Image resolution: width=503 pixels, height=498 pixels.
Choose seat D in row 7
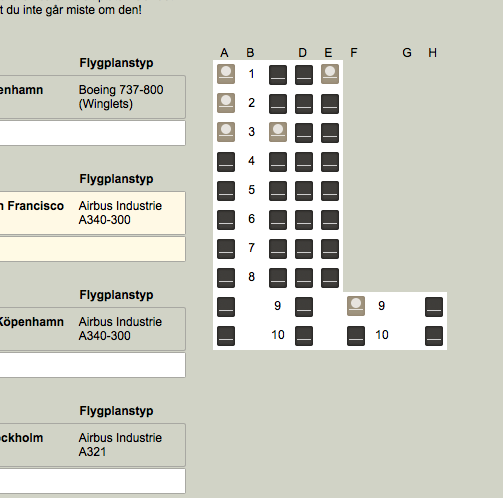point(304,249)
